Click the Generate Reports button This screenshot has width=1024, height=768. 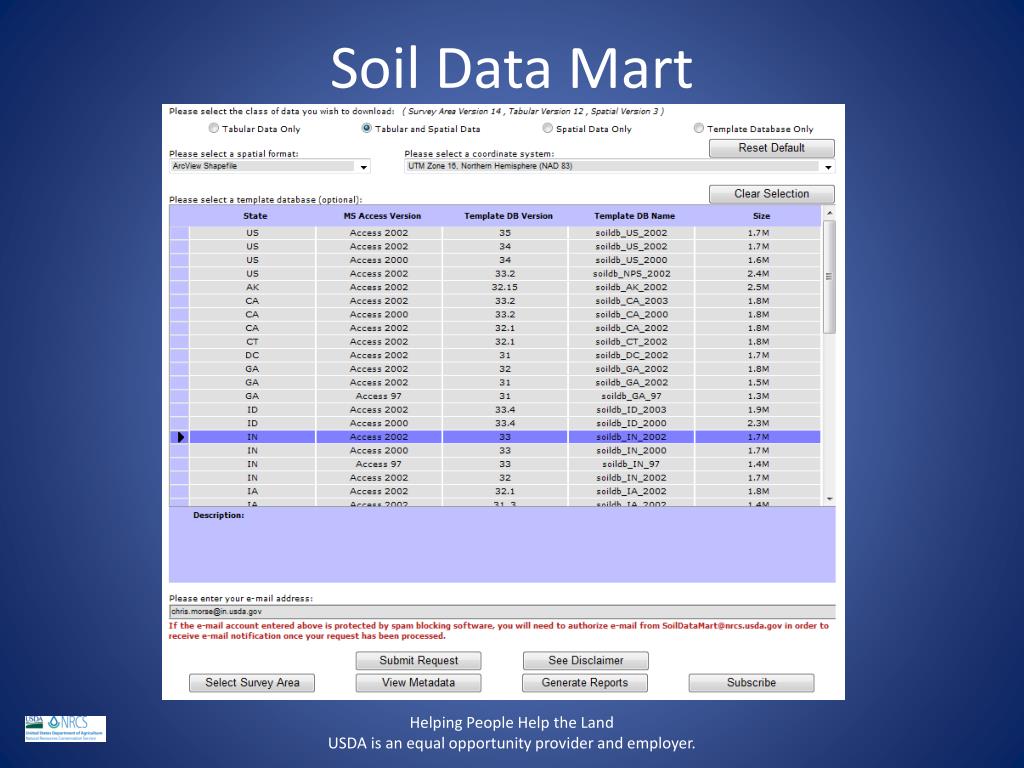585,682
